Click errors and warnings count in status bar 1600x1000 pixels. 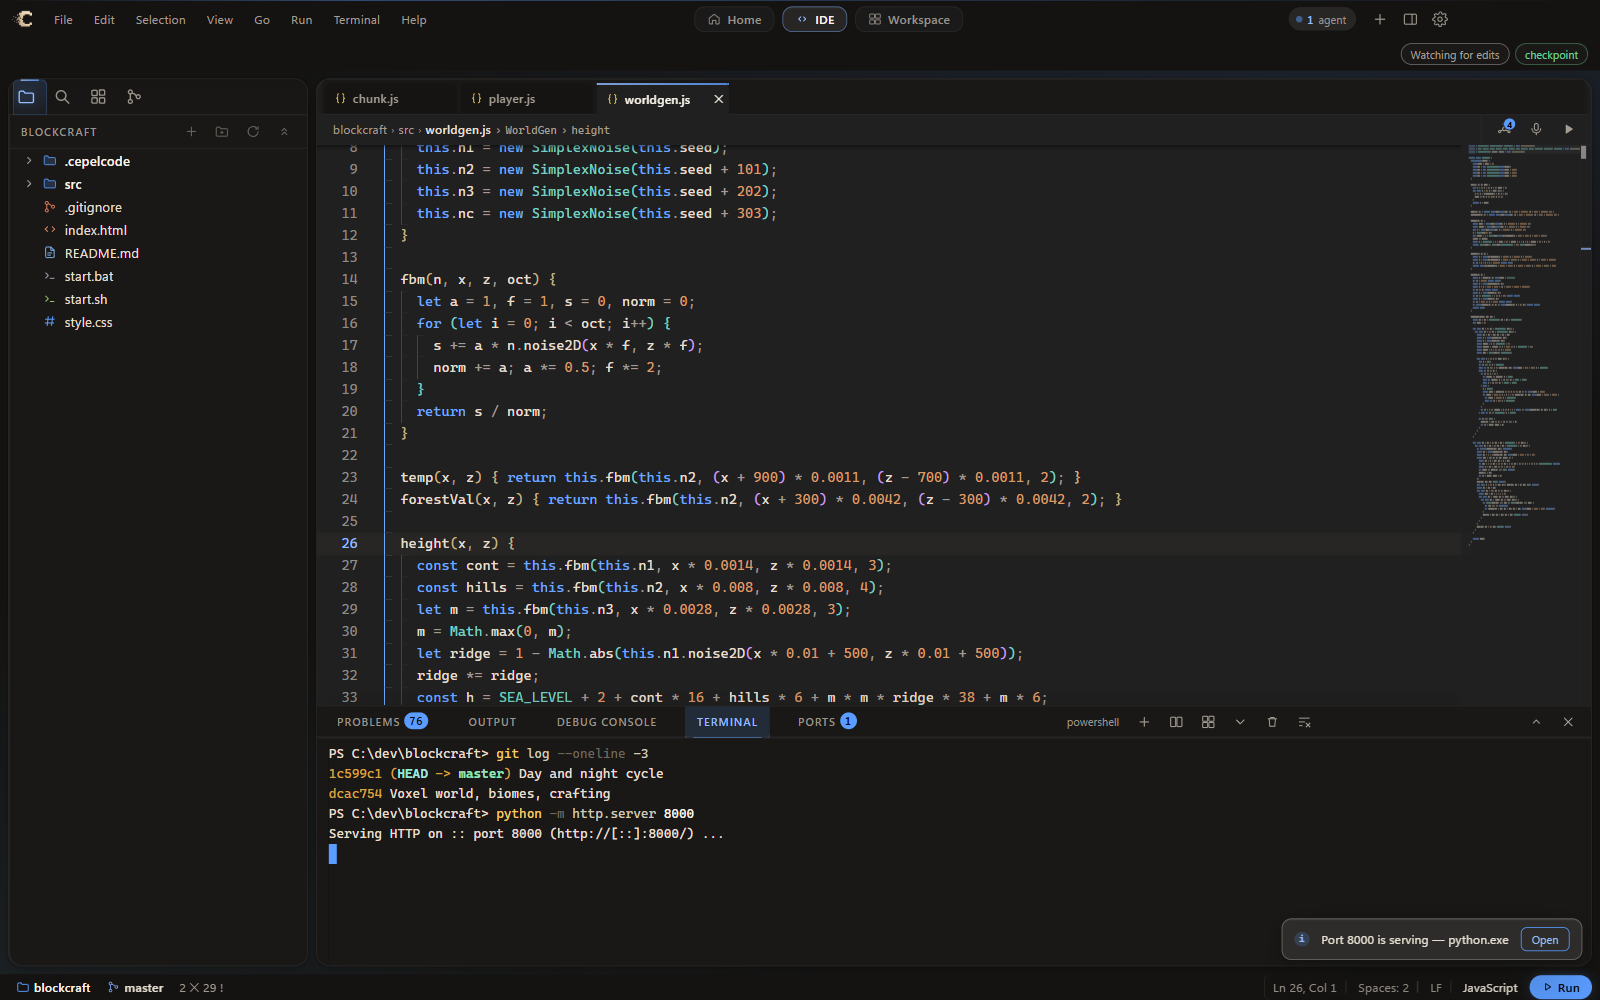(x=201, y=988)
